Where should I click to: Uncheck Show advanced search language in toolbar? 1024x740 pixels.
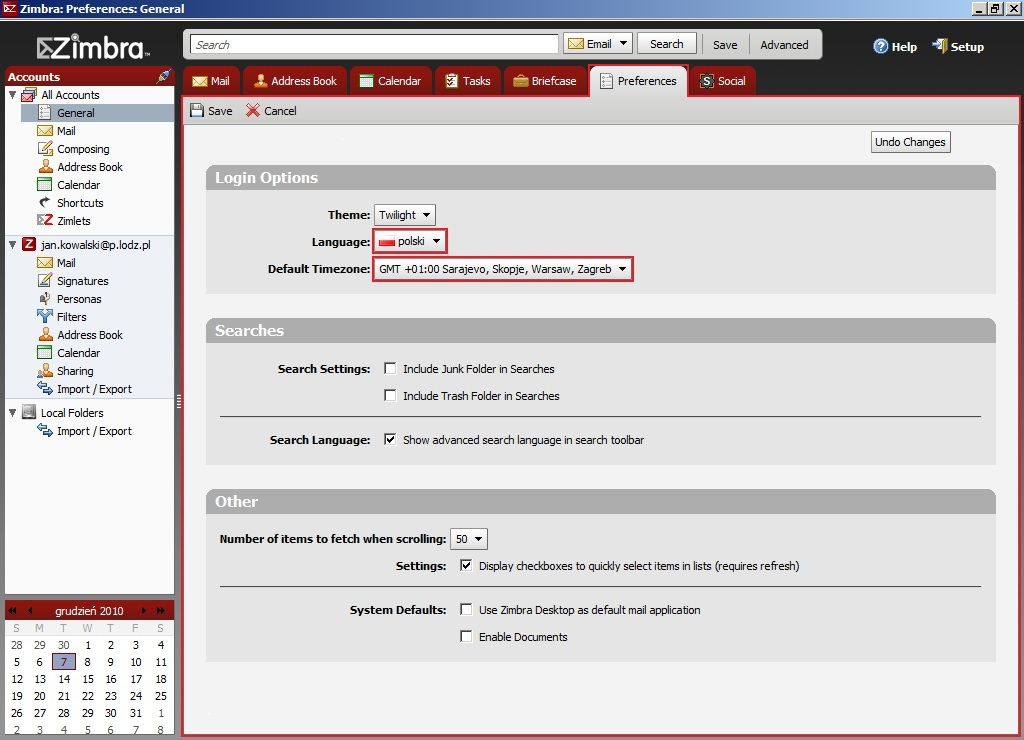click(x=390, y=440)
